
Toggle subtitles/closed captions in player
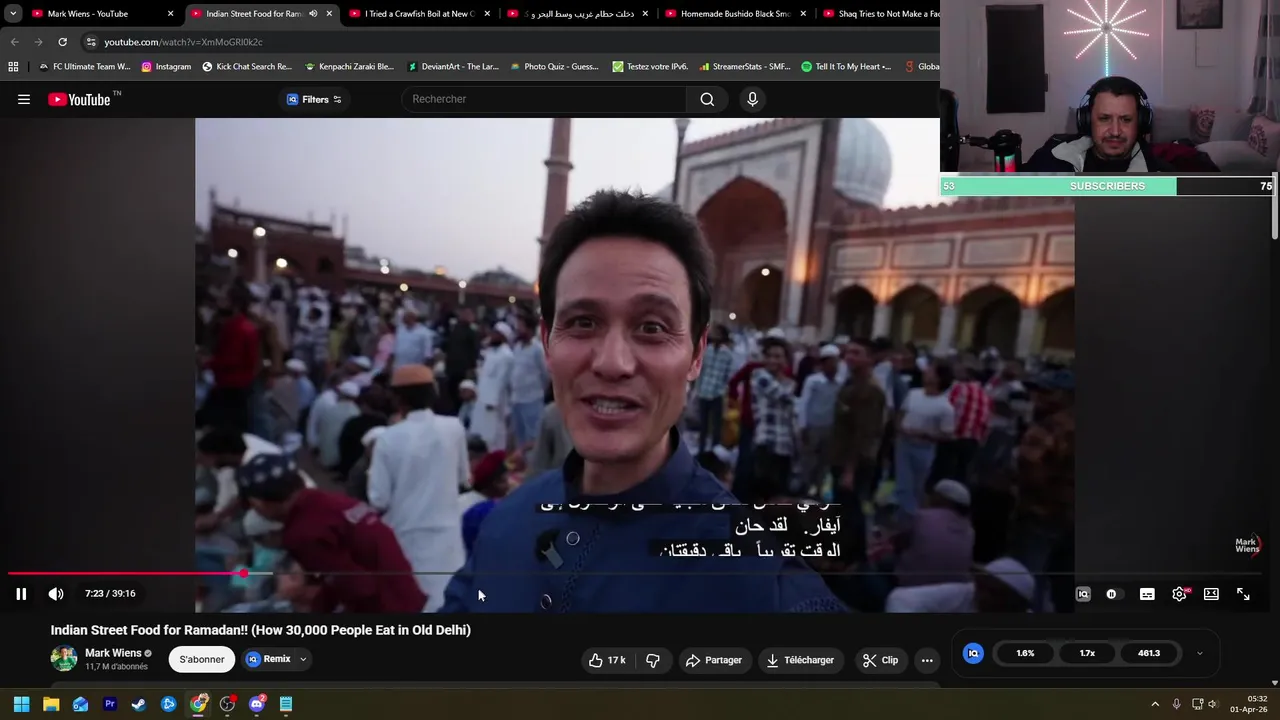(x=1147, y=594)
